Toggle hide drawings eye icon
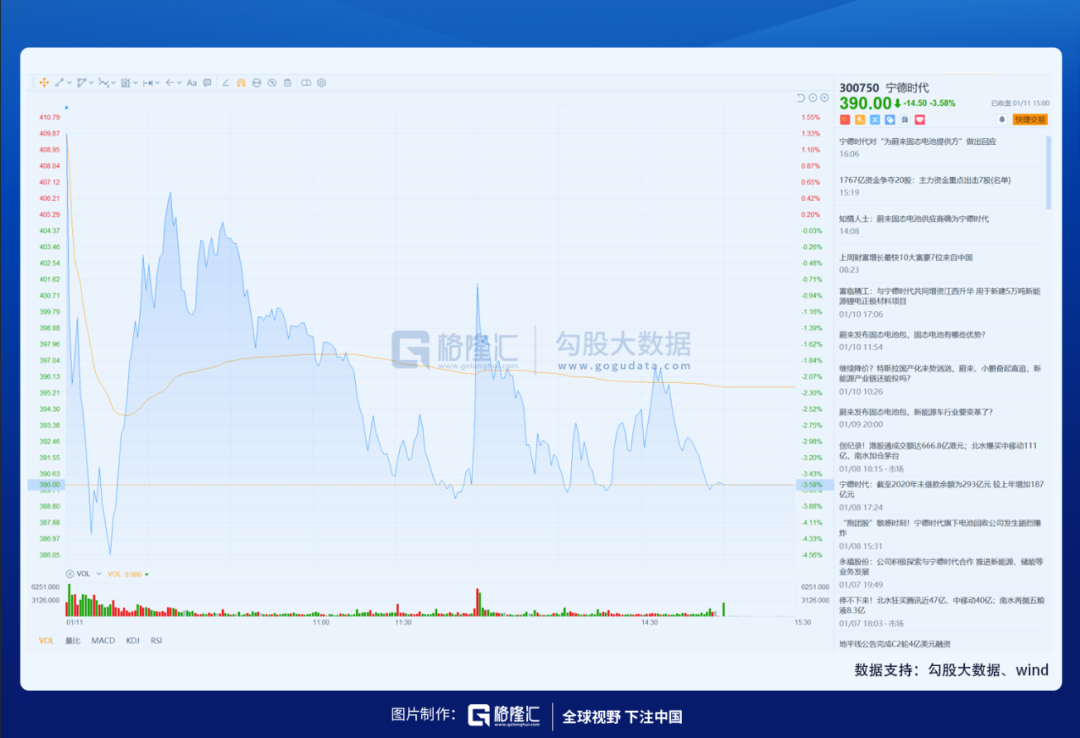Image resolution: width=1080 pixels, height=738 pixels. pyautogui.click(x=273, y=83)
